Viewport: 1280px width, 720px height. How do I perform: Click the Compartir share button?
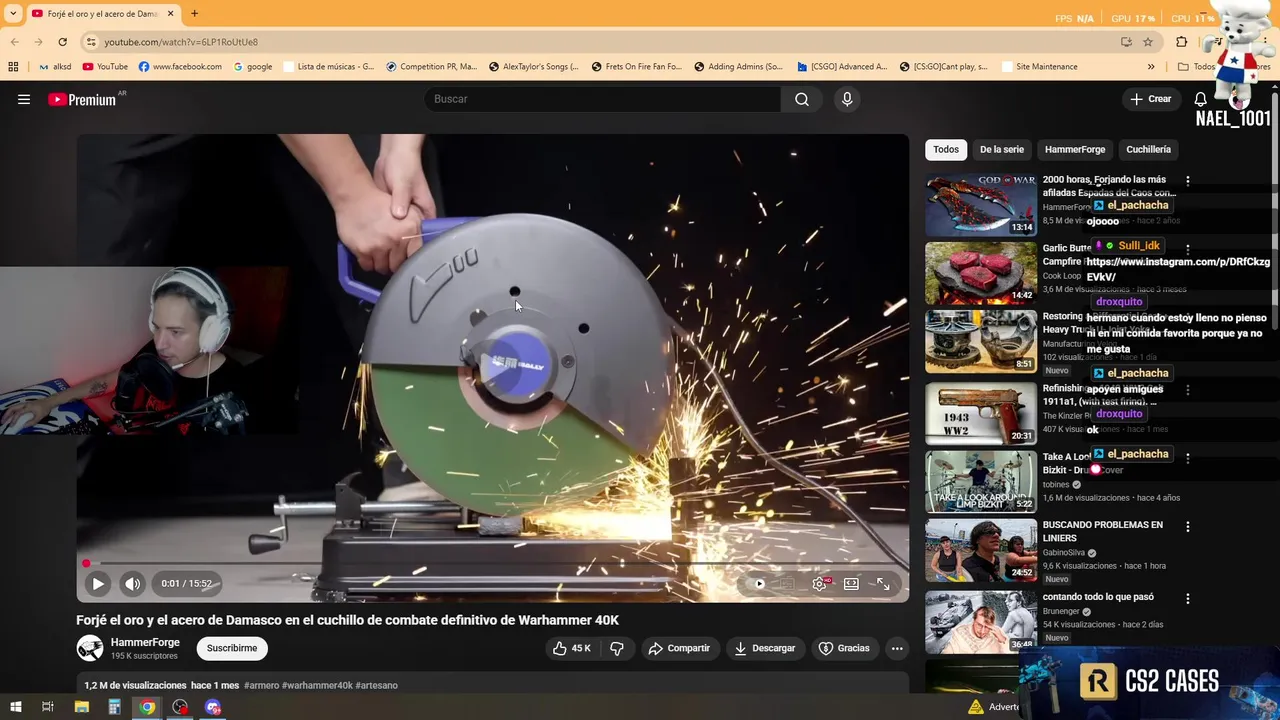pos(679,648)
